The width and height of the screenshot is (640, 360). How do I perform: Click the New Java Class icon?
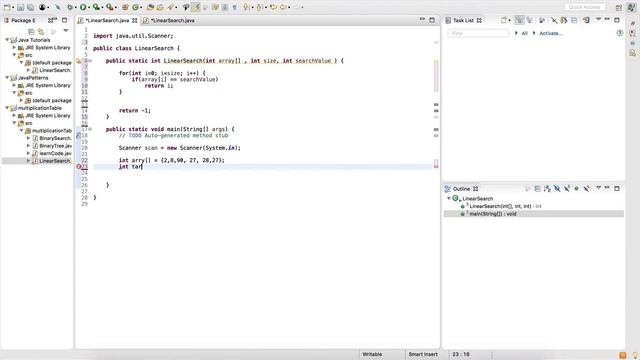[x=135, y=7]
